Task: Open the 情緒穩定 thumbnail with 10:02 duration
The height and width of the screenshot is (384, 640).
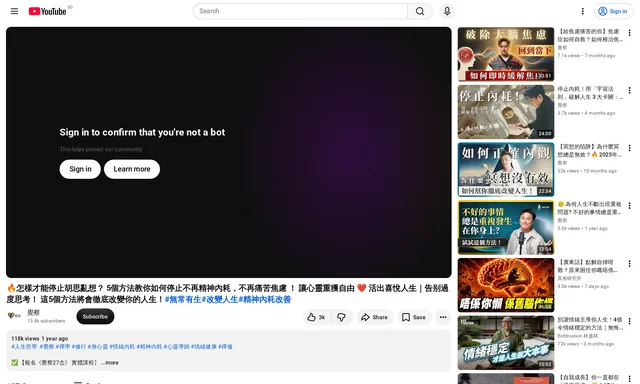Action: [506, 342]
